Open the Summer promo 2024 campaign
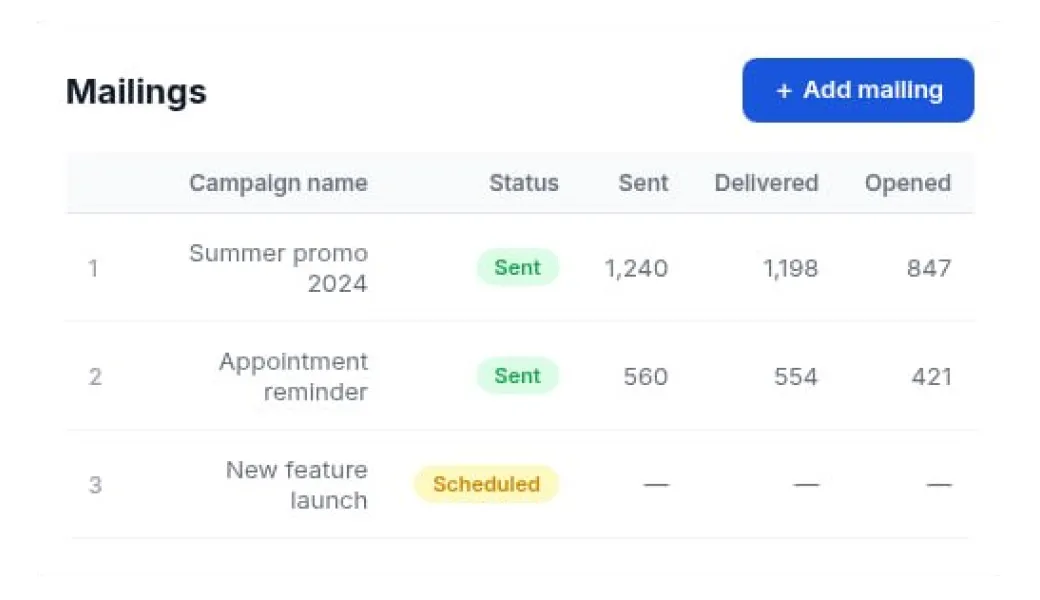1040x600 pixels. pos(278,268)
